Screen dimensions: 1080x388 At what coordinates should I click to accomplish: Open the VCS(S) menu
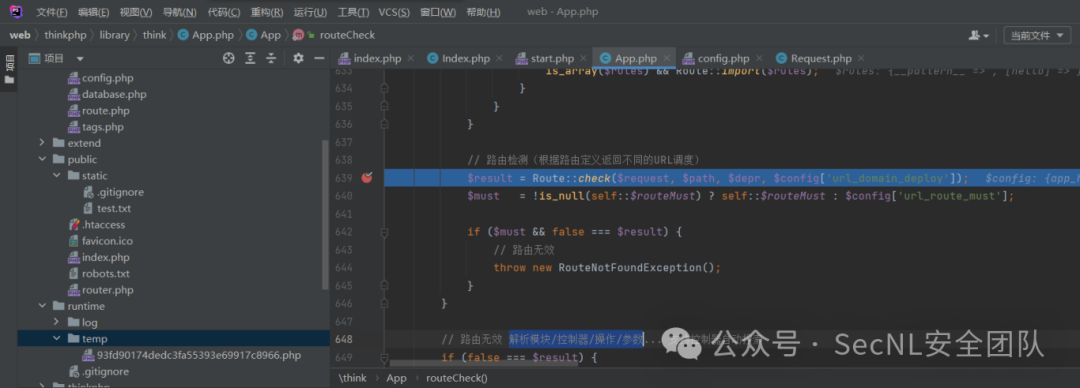394,12
